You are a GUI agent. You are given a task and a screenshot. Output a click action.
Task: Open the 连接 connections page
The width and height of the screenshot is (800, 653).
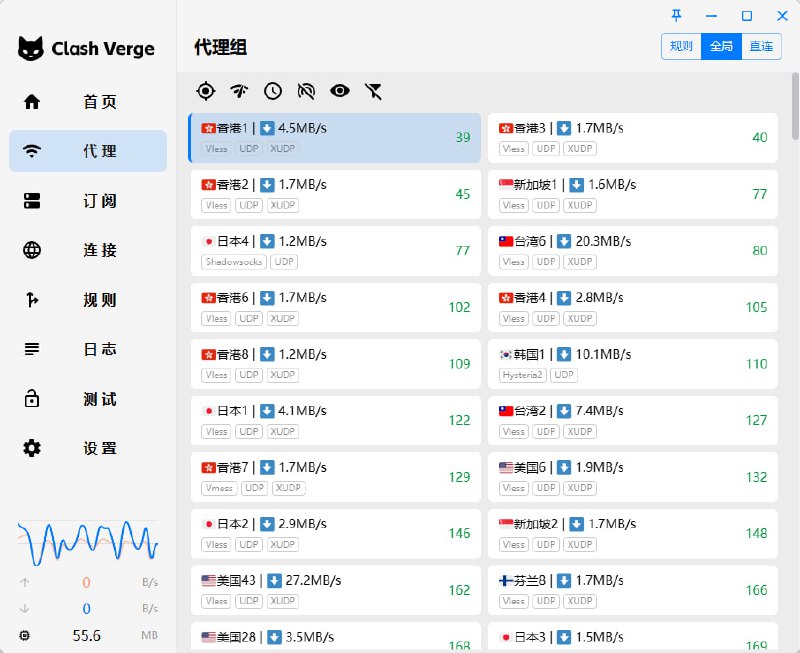[87, 251]
